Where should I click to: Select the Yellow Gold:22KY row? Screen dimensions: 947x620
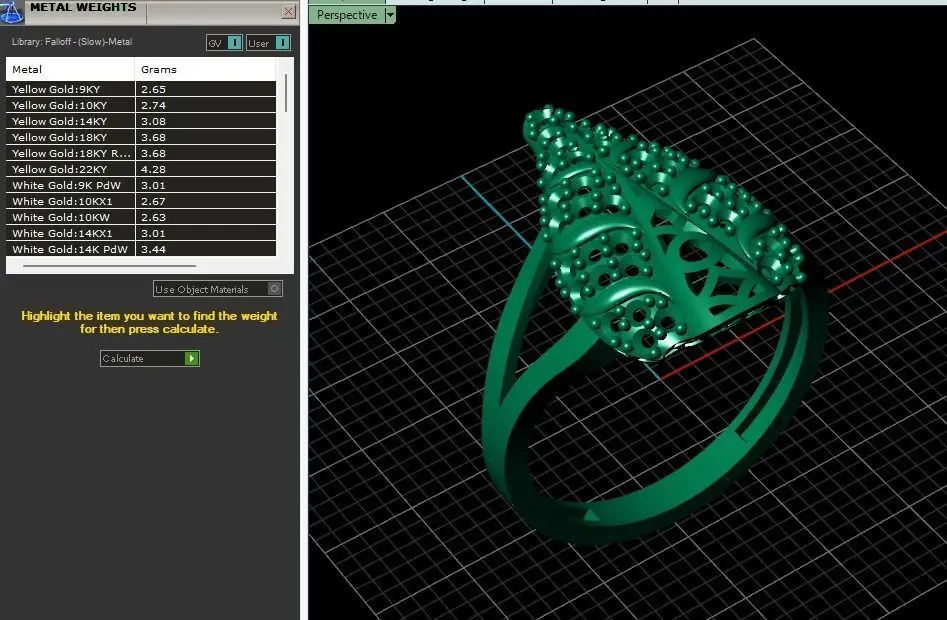(x=141, y=169)
